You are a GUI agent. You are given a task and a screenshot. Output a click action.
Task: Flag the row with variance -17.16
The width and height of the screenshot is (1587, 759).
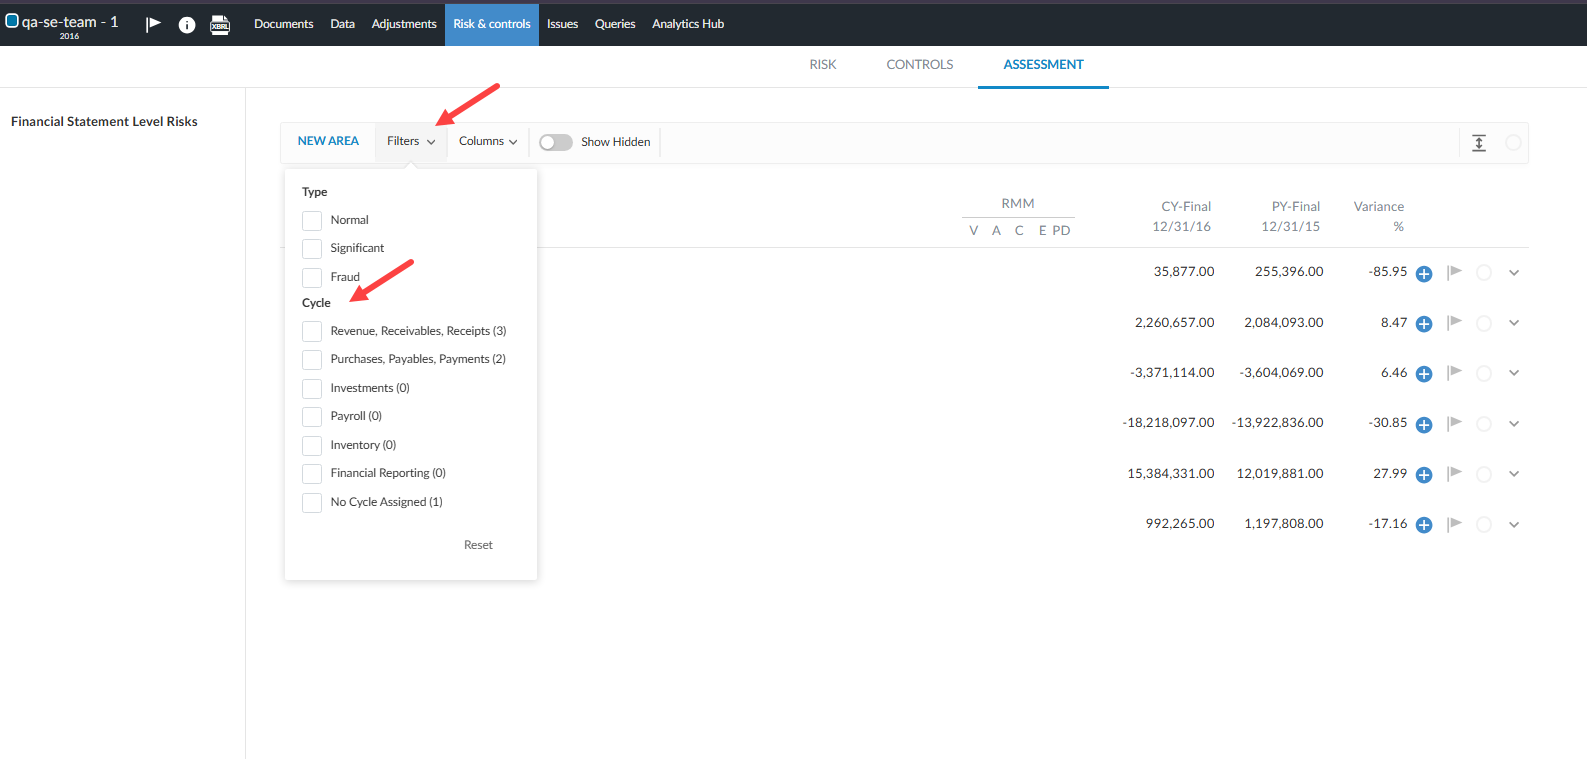(x=1454, y=524)
